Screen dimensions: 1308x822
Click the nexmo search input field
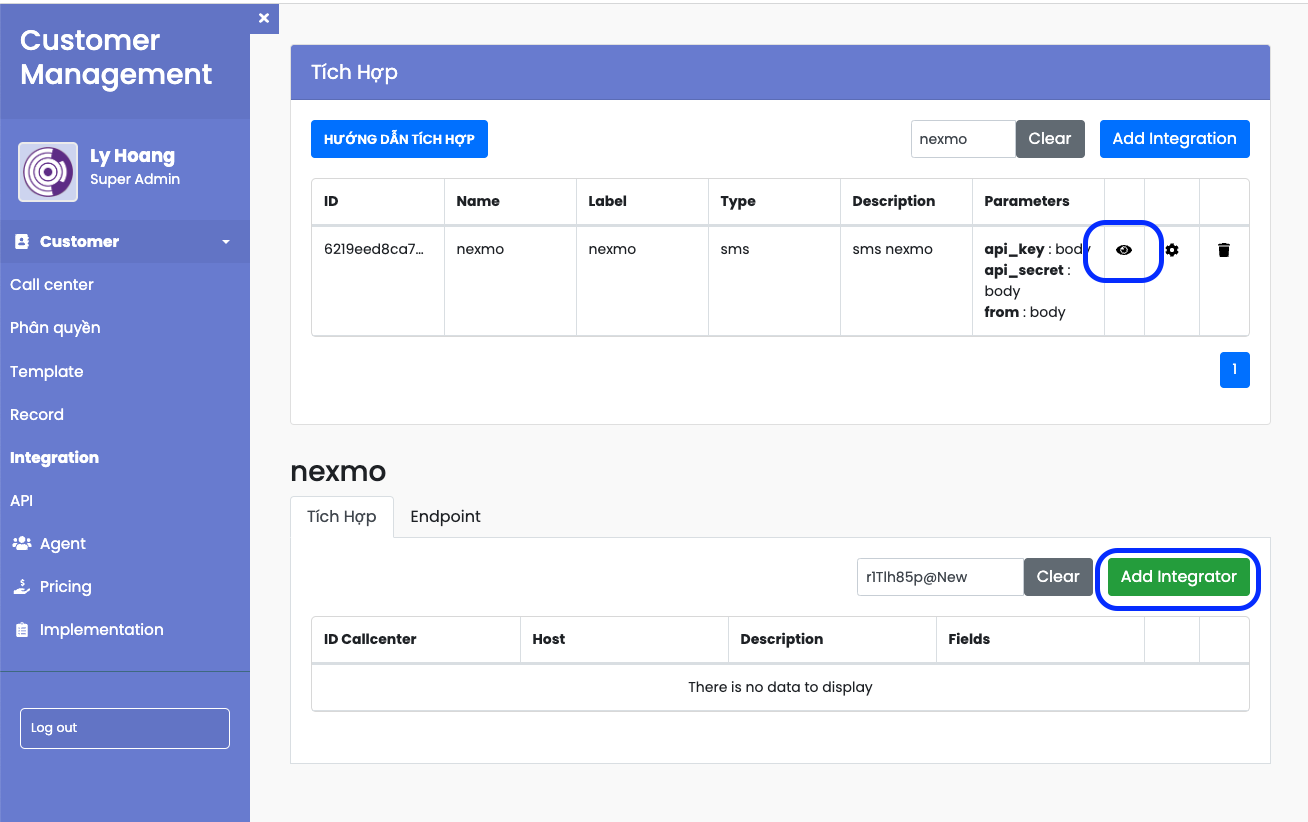pyautogui.click(x=962, y=139)
